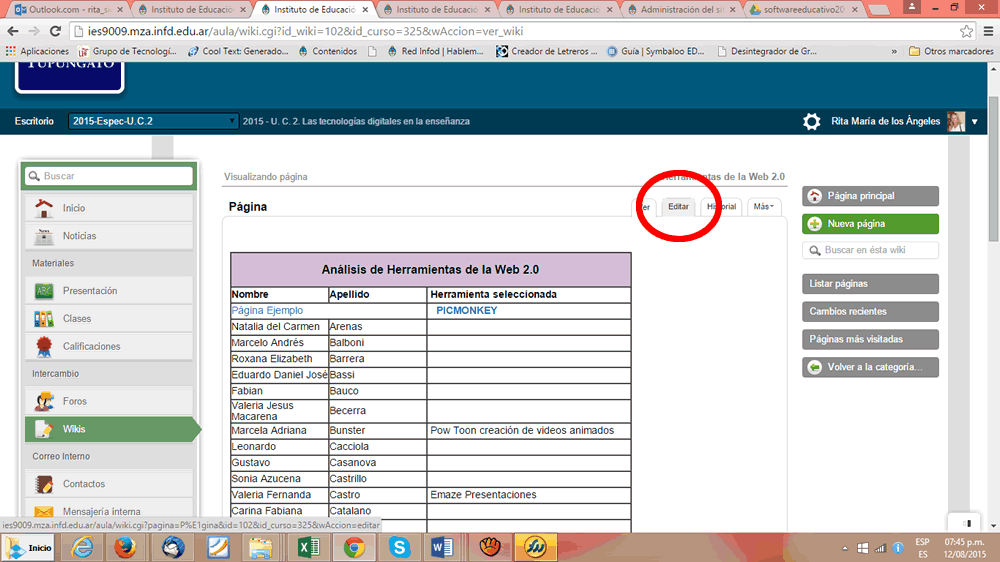Open the Mensajería interna envelope icon
The image size is (1000, 562).
click(43, 512)
